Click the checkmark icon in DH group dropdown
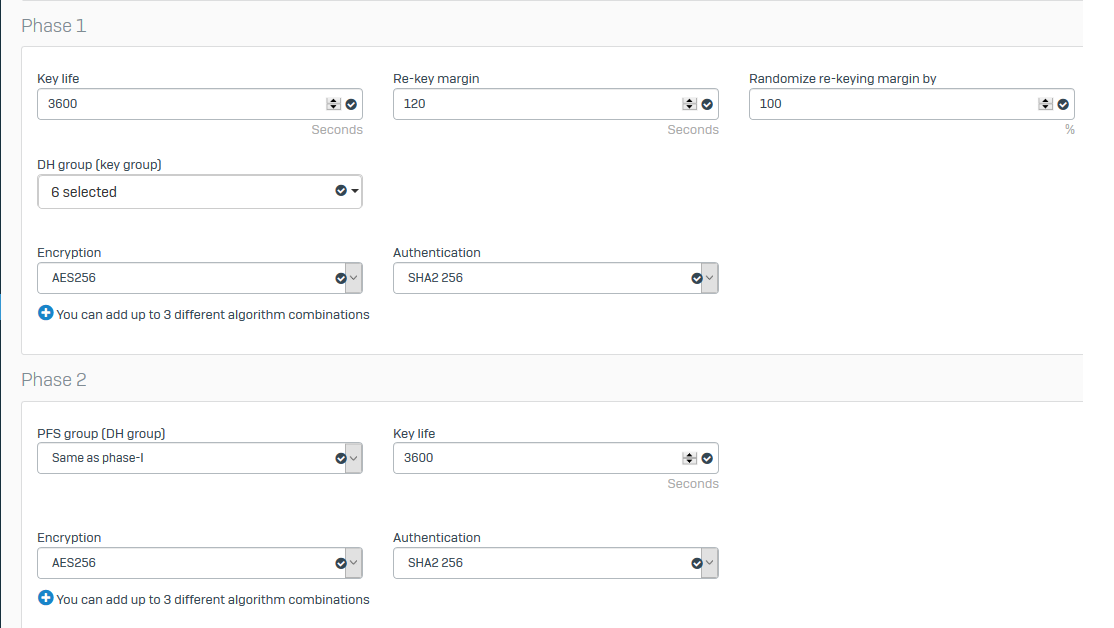Viewport: 1114px width, 628px height. pyautogui.click(x=341, y=190)
